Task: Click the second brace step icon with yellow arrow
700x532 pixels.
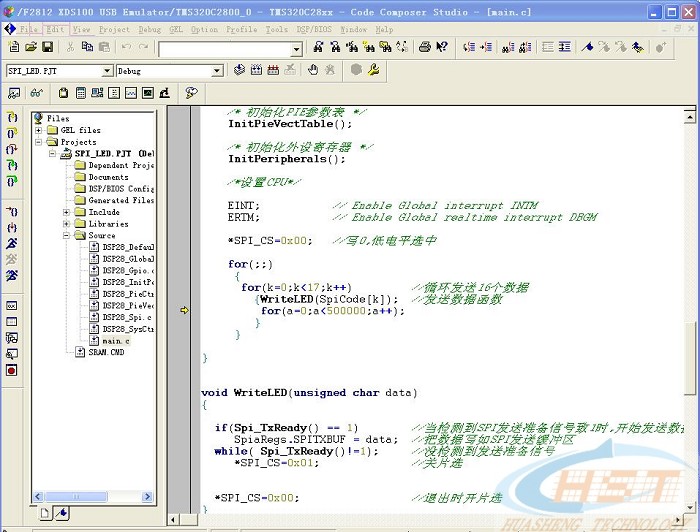Action: pos(12,133)
